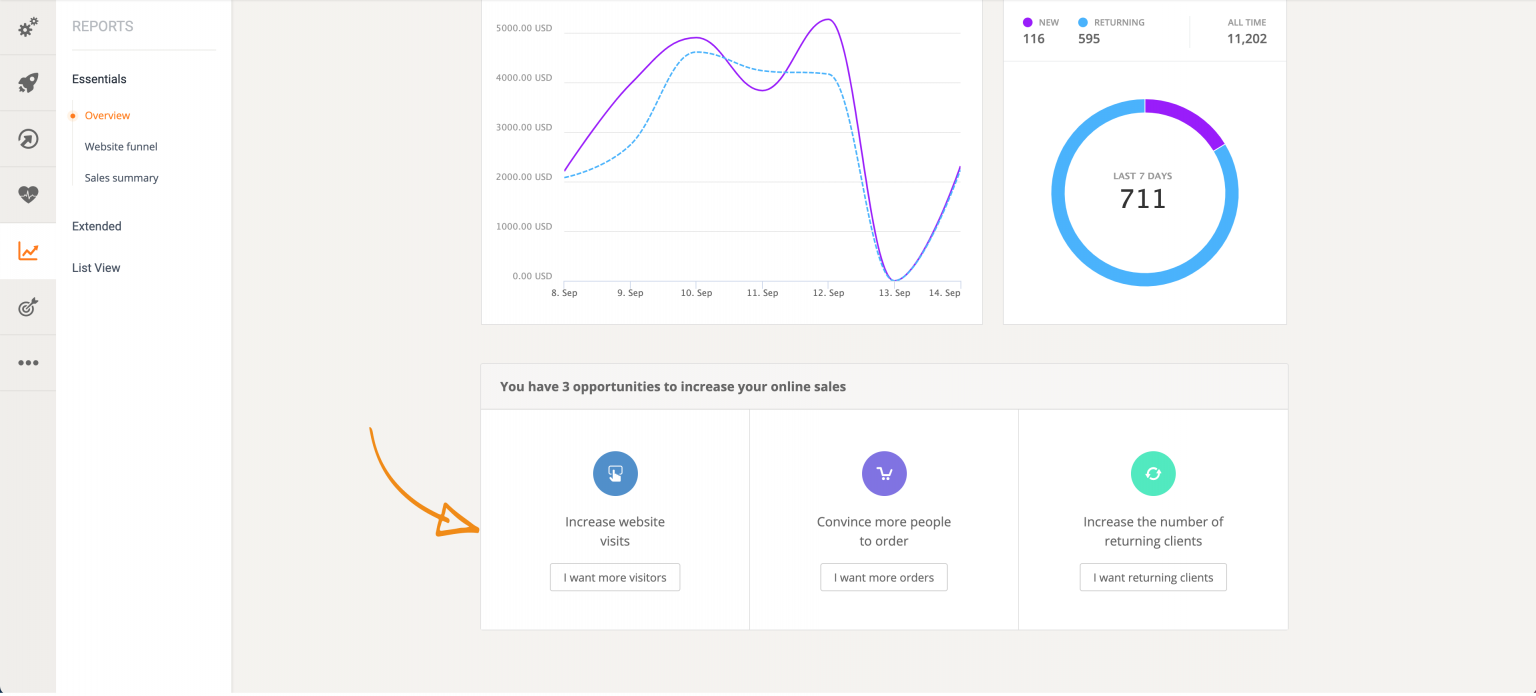The image size is (1536, 696).
Task: Switch to the Website funnel report
Action: [120, 146]
